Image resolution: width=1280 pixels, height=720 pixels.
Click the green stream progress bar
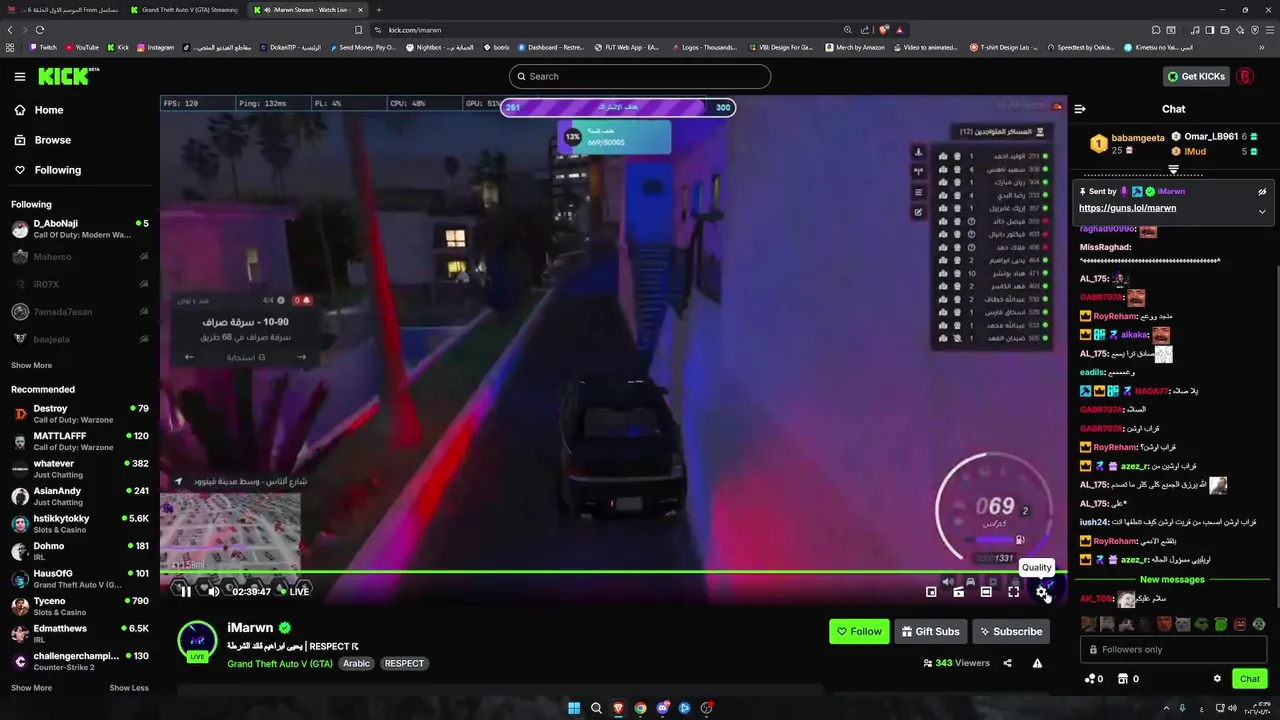coord(612,572)
